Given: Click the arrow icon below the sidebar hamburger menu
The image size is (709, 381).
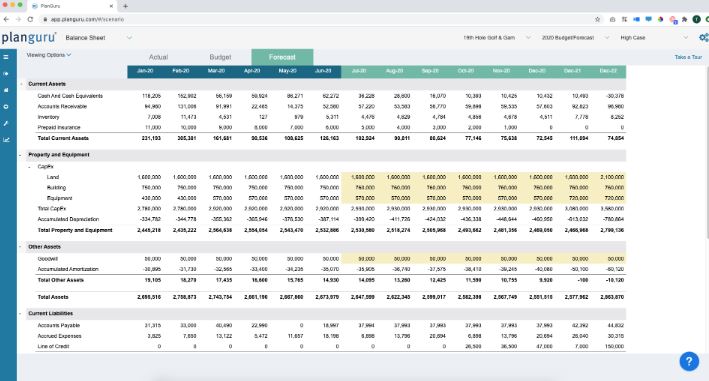Looking at the screenshot, I should 6,74.
